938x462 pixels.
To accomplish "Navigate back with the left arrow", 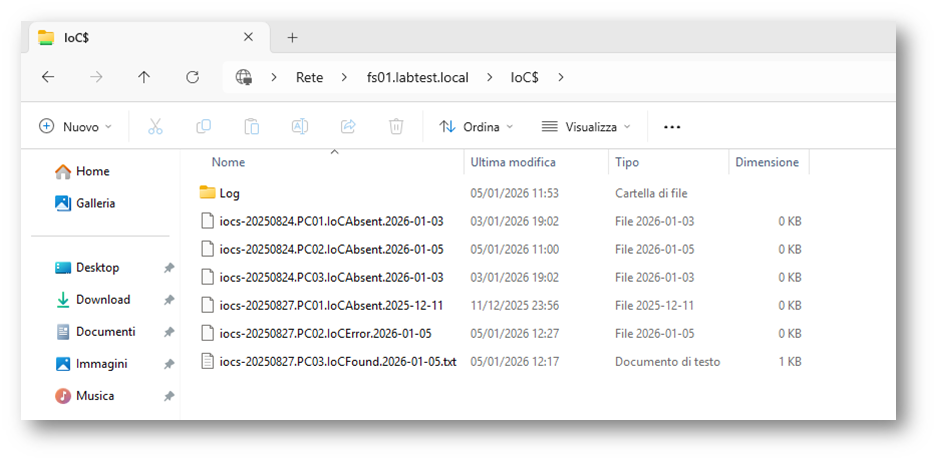I will click(x=48, y=77).
